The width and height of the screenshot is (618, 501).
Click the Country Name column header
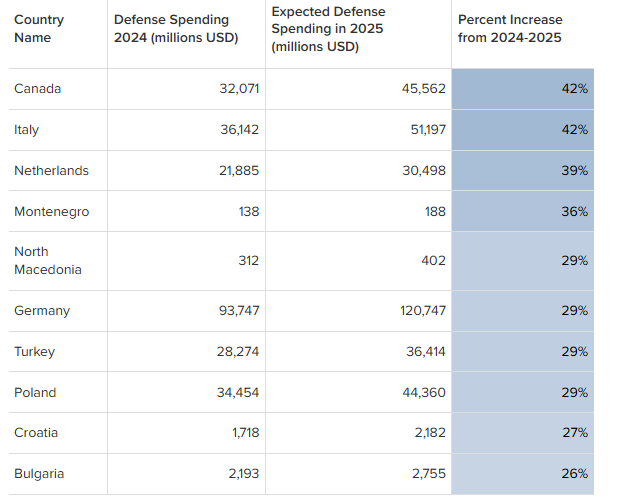coord(39,29)
